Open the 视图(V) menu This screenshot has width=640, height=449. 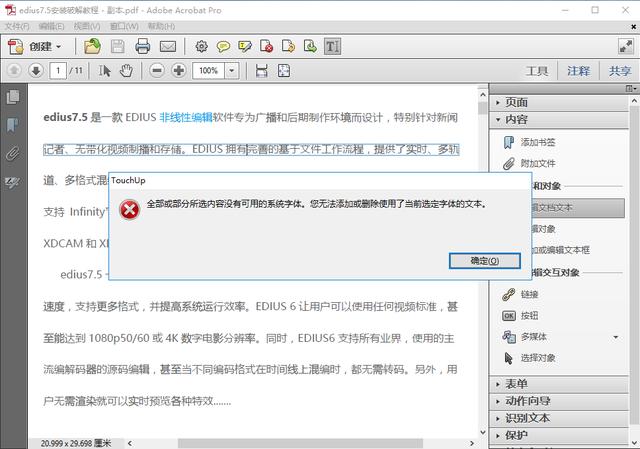87,27
